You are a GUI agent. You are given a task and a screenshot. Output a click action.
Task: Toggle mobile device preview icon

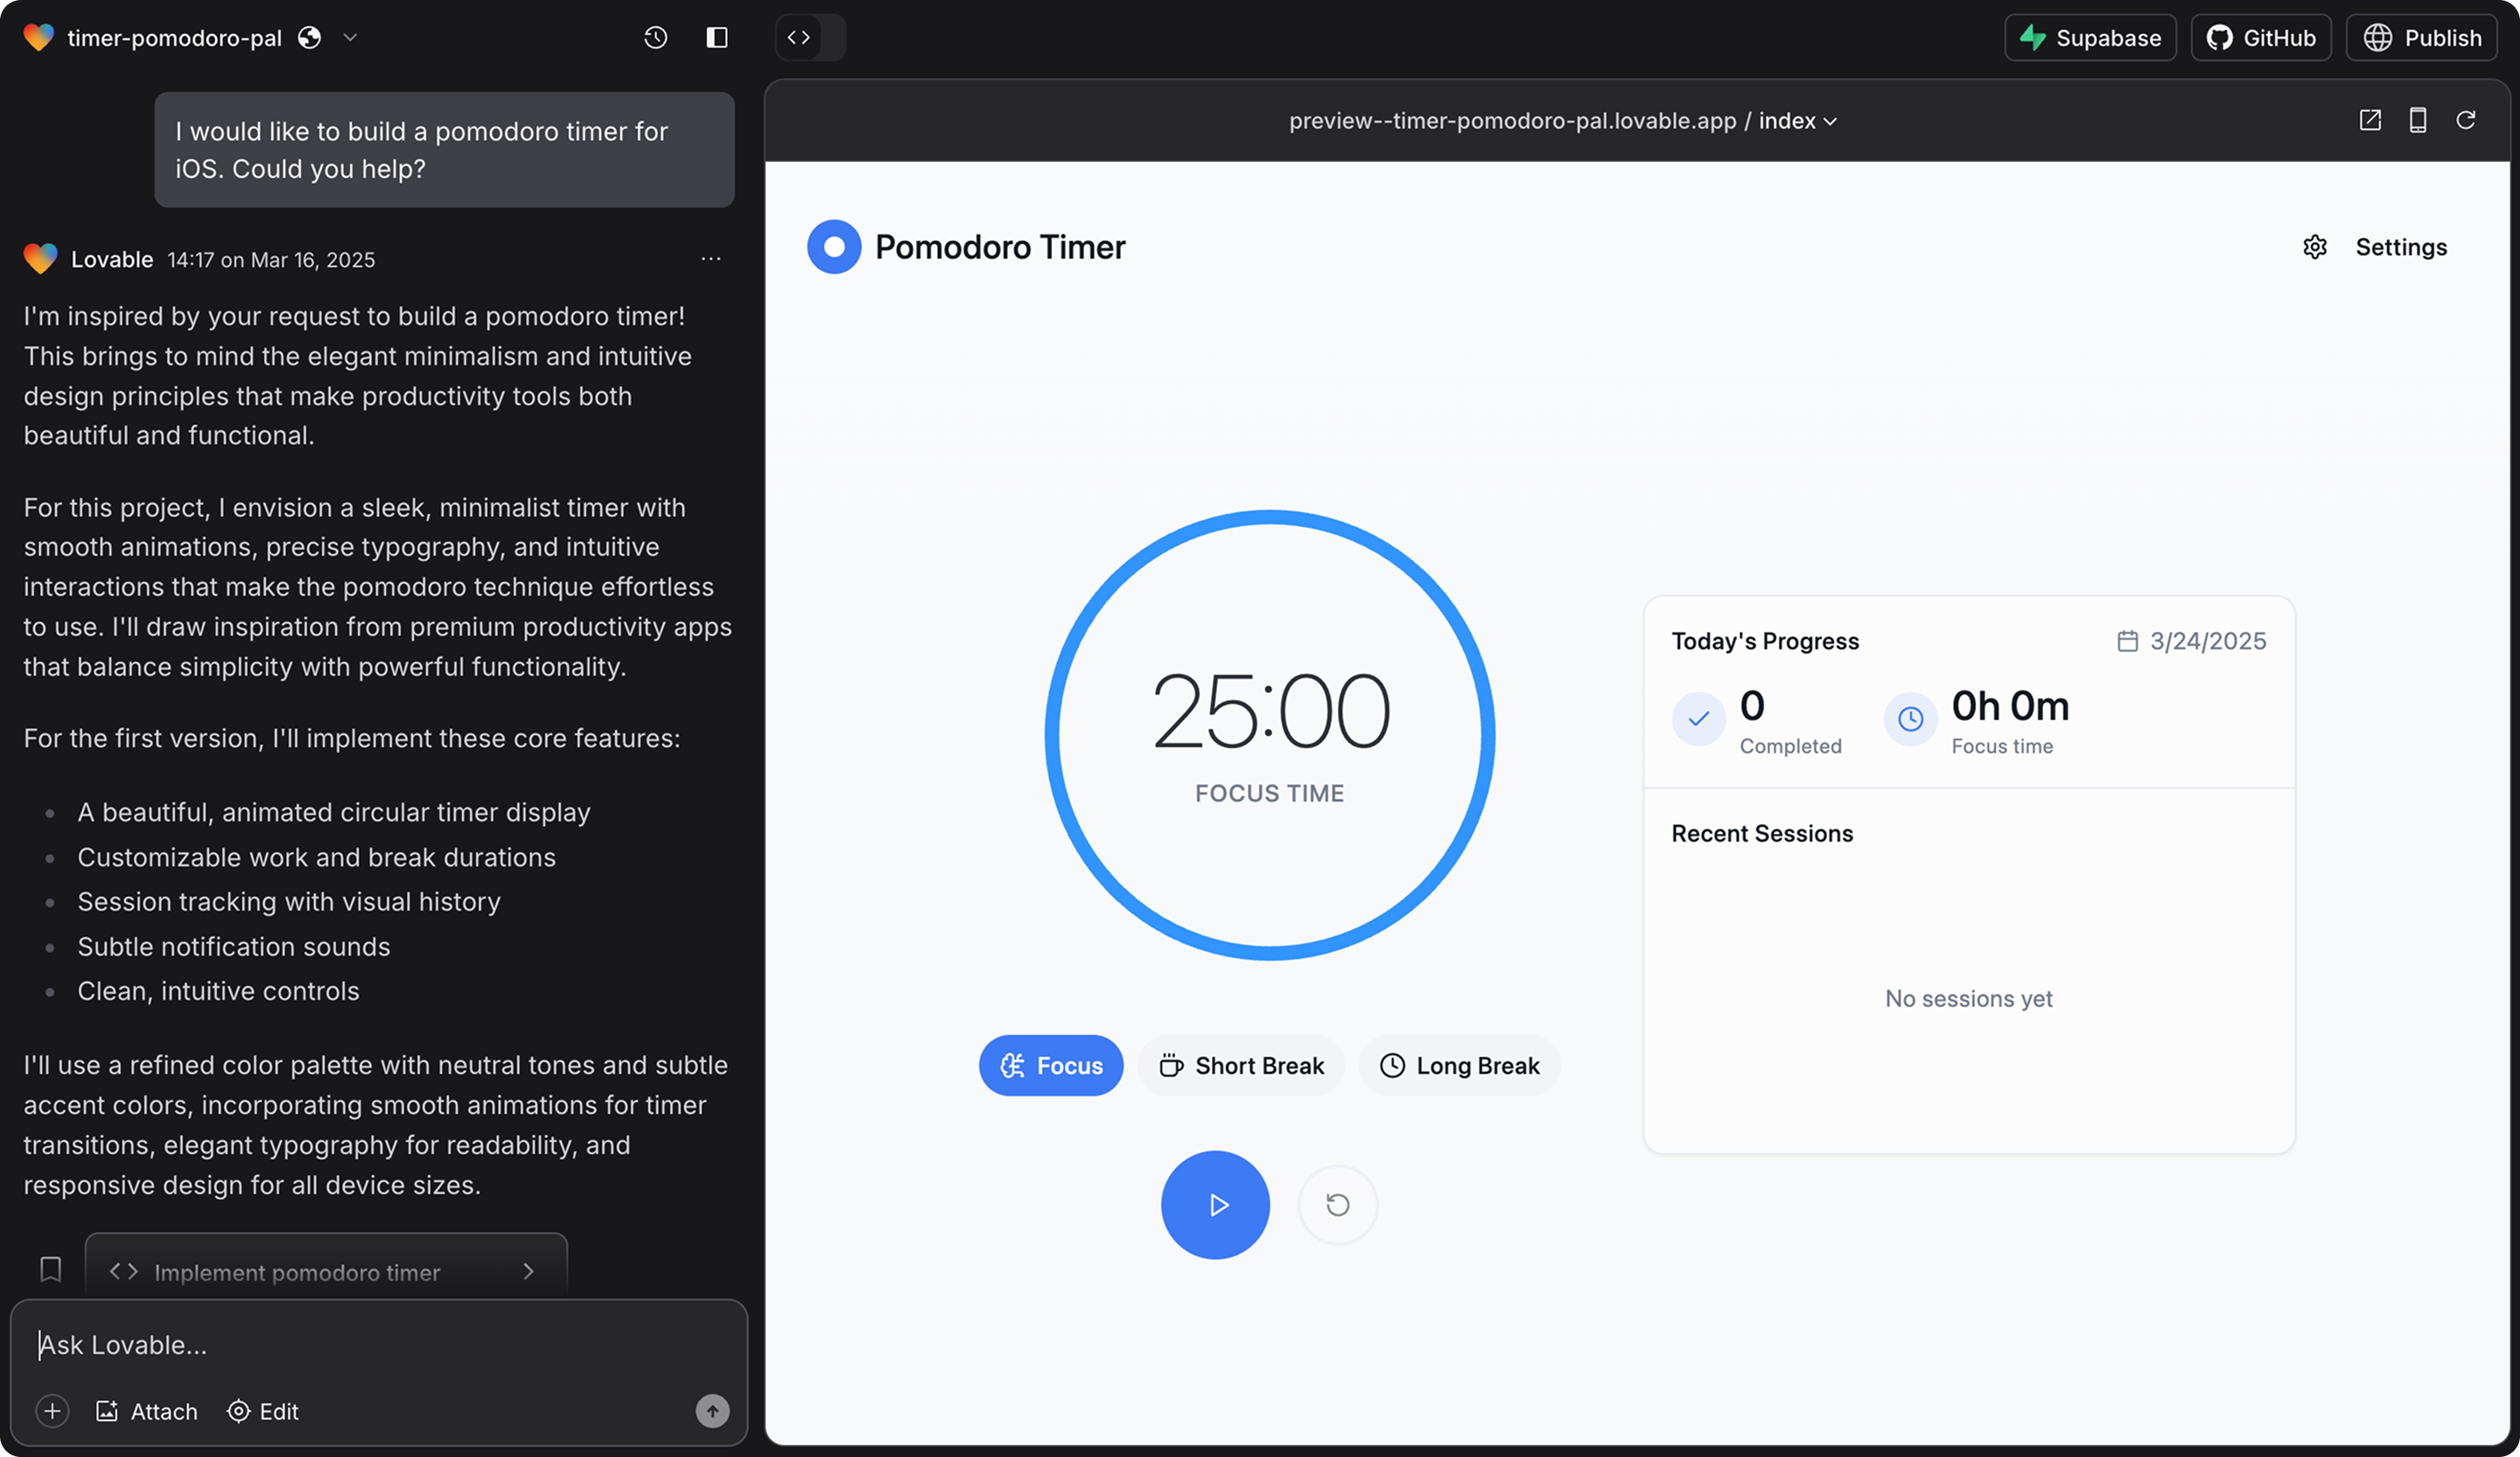point(2418,120)
